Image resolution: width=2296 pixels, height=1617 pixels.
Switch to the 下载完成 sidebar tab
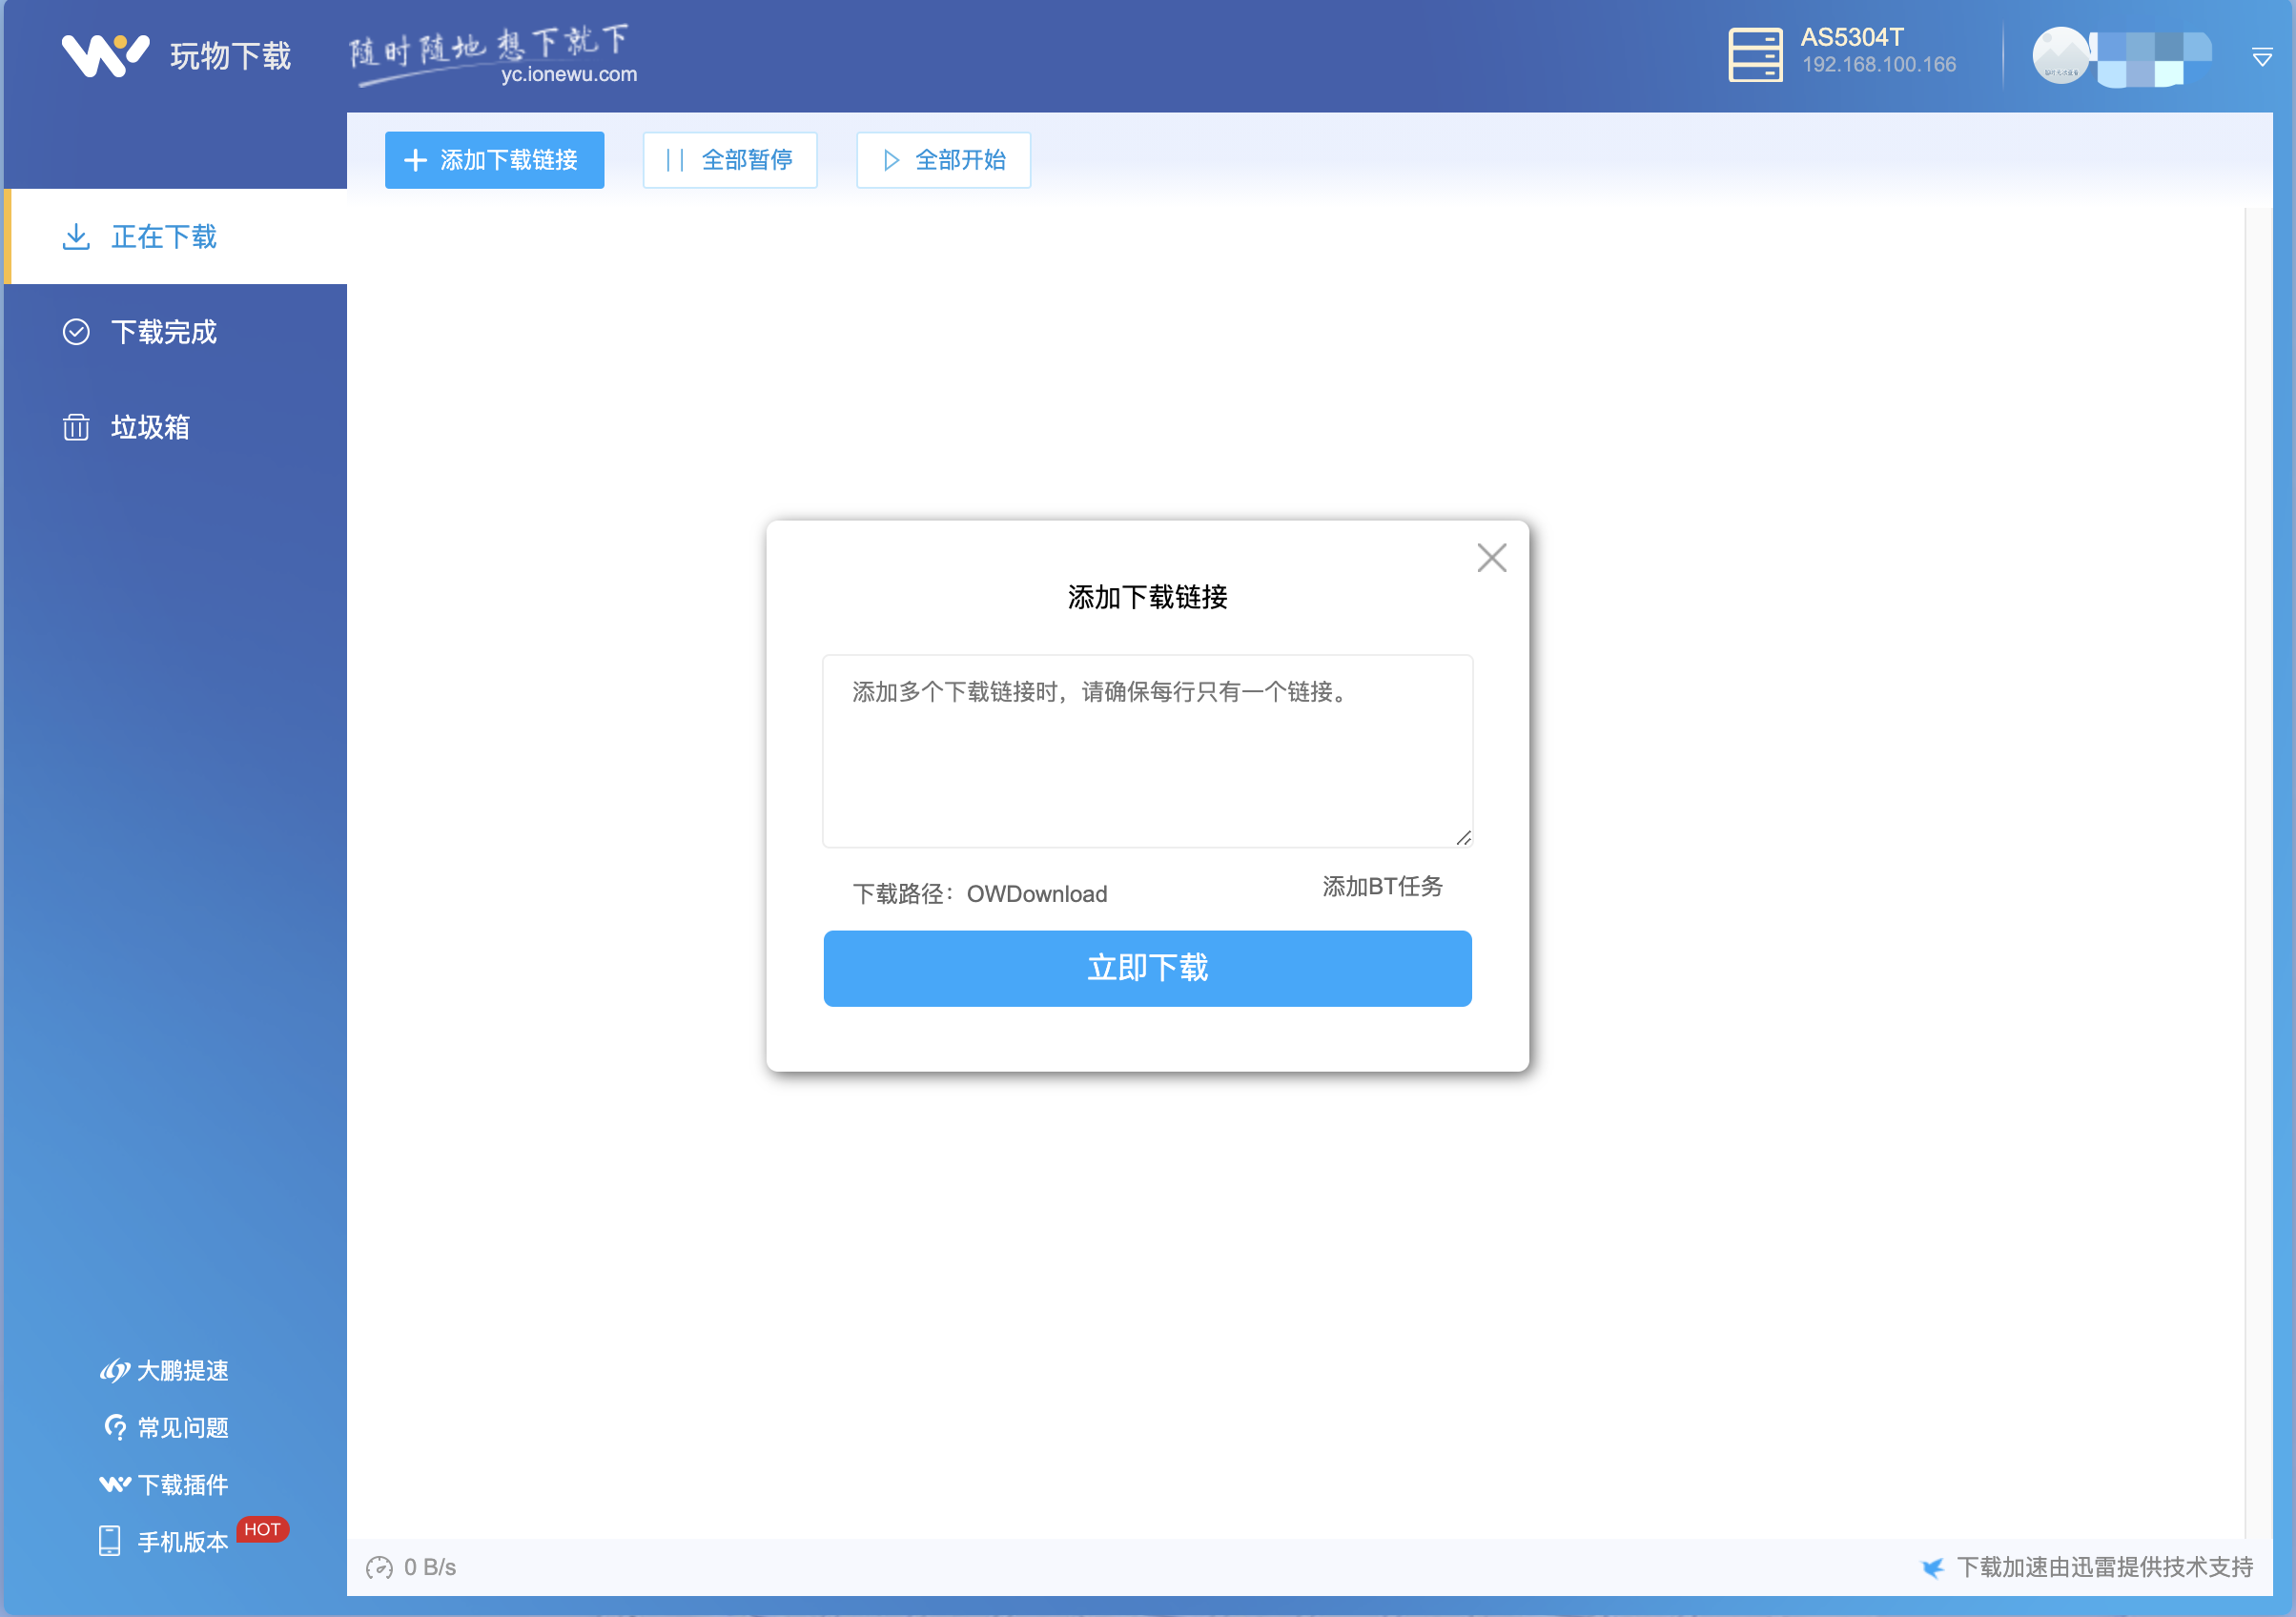tap(176, 332)
